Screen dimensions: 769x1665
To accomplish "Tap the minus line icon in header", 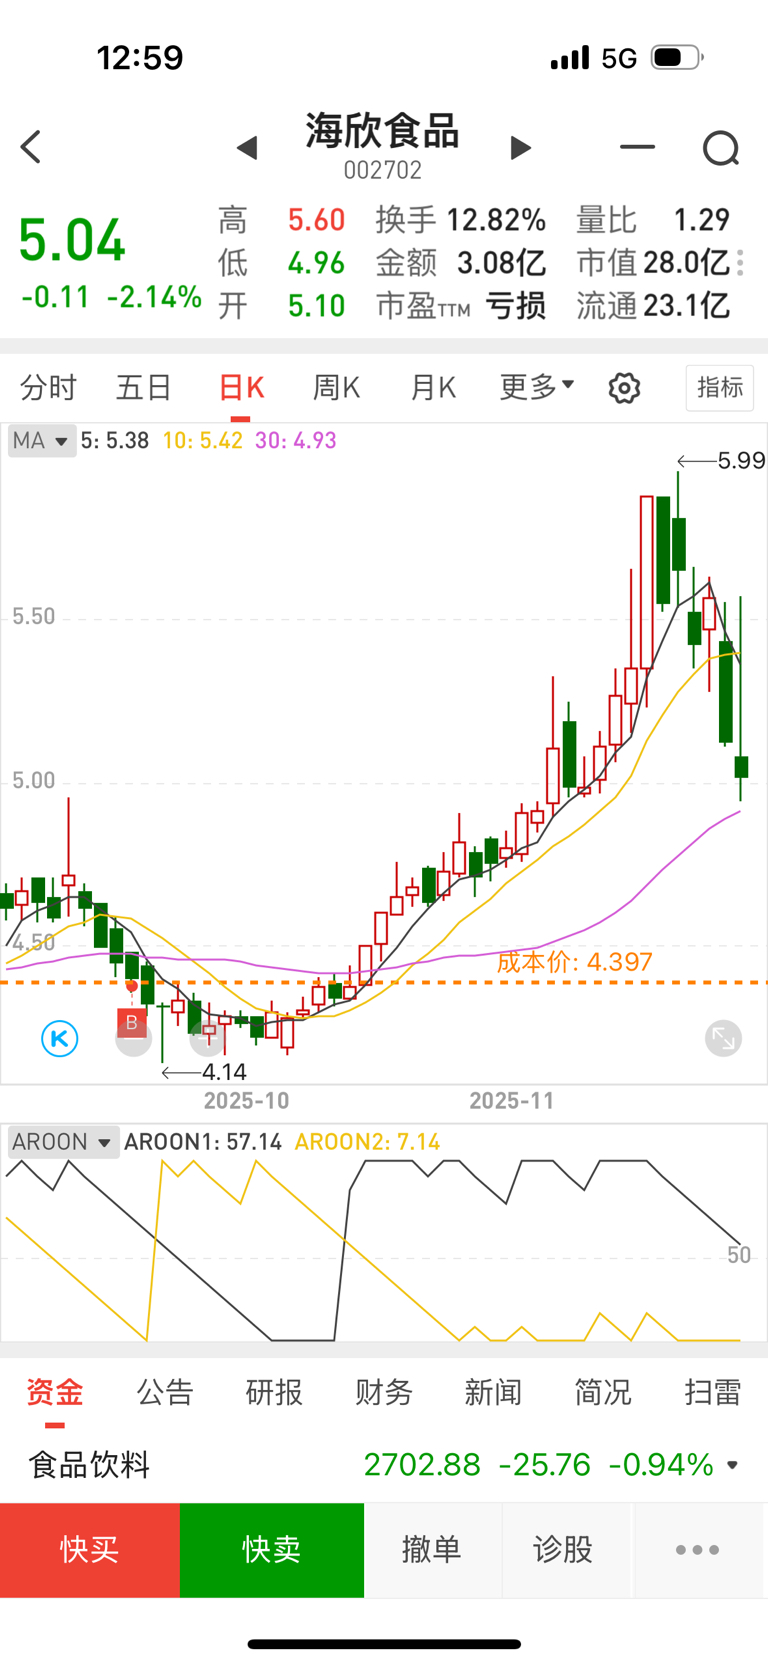I will click(637, 147).
